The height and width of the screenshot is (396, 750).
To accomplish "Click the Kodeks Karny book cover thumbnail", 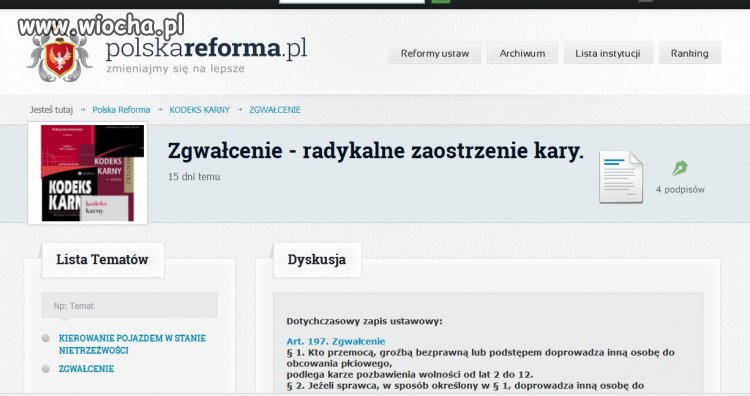I will [88, 173].
